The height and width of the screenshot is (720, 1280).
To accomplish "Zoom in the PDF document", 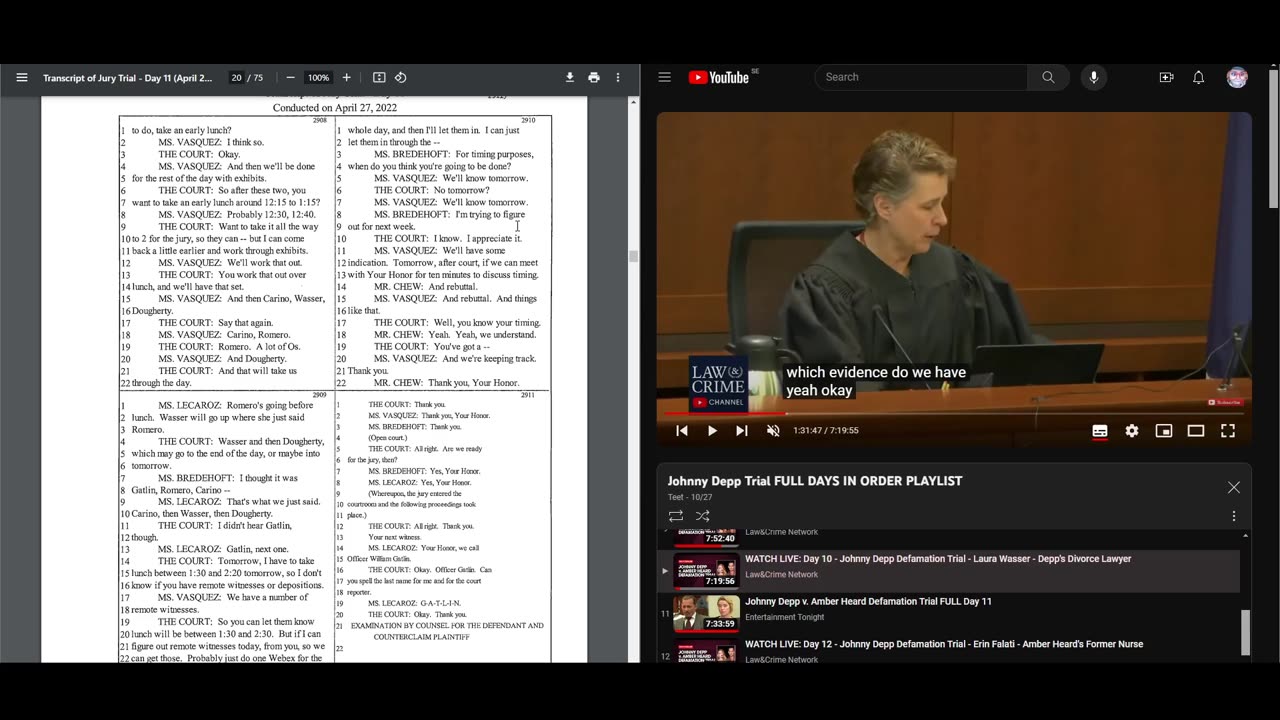I will coord(347,77).
